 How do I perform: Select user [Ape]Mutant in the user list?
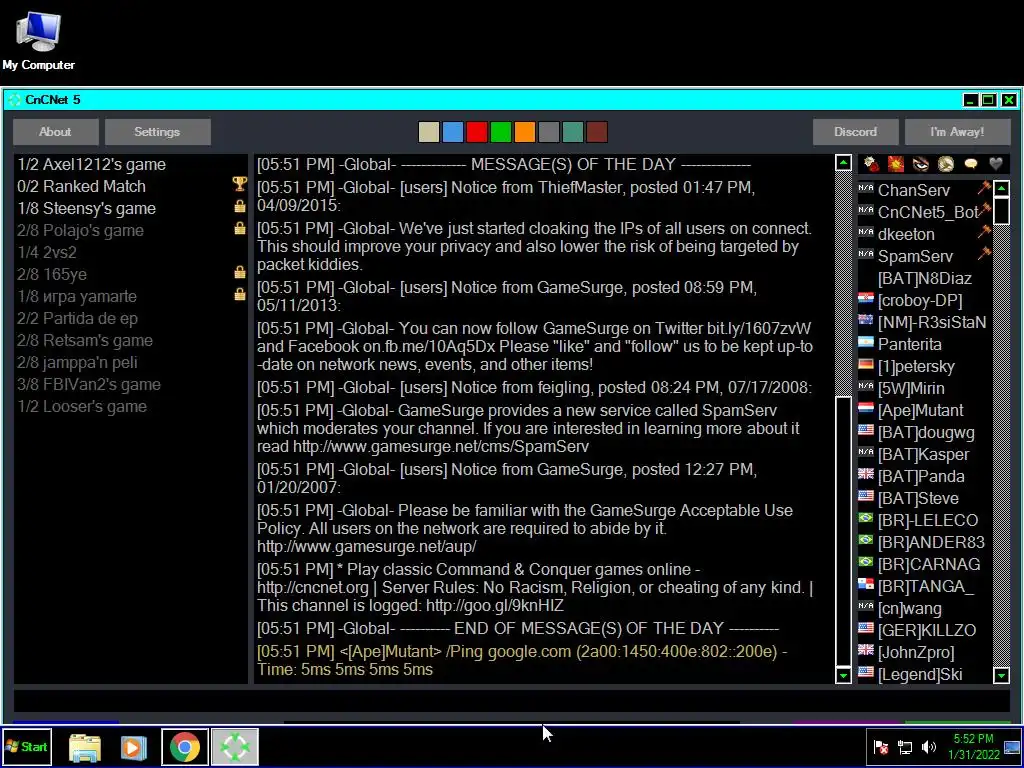[924, 410]
